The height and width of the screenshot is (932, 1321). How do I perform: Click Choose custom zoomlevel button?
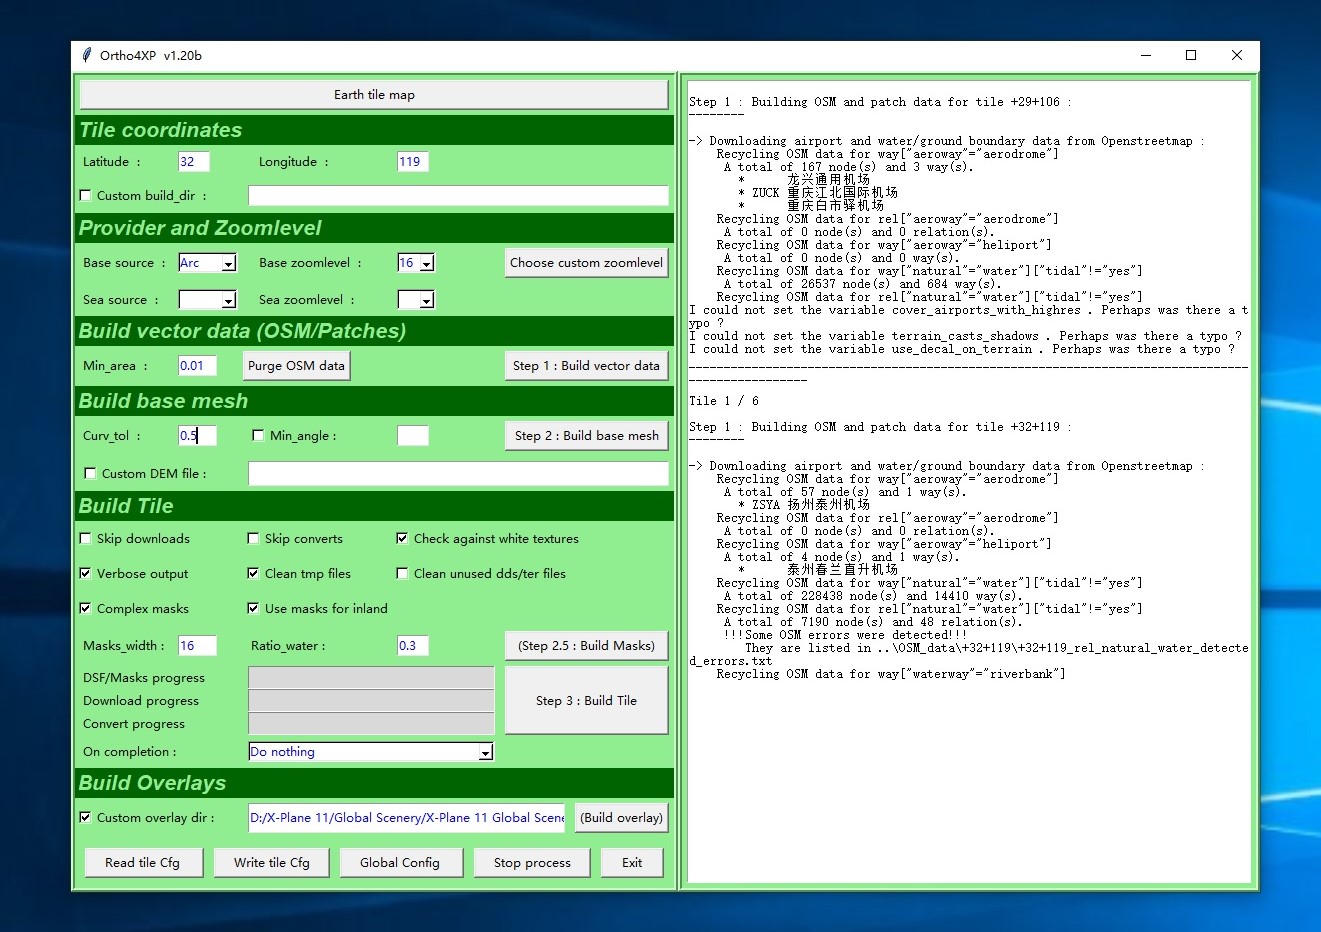tap(586, 263)
